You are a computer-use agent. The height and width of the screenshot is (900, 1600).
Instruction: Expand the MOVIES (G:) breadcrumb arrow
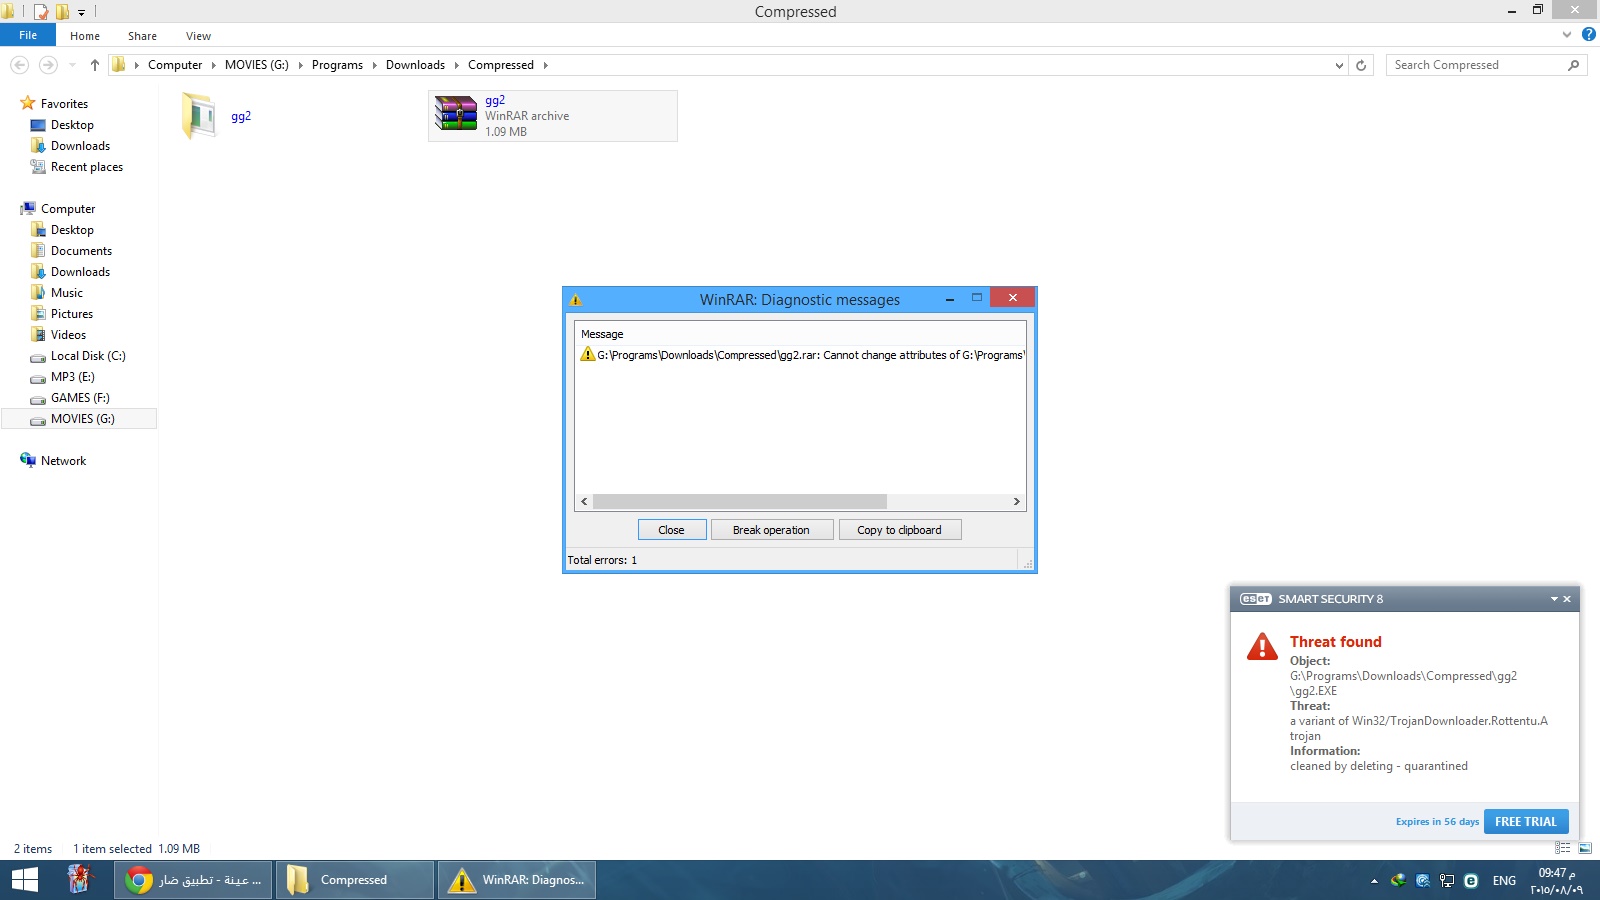click(300, 65)
